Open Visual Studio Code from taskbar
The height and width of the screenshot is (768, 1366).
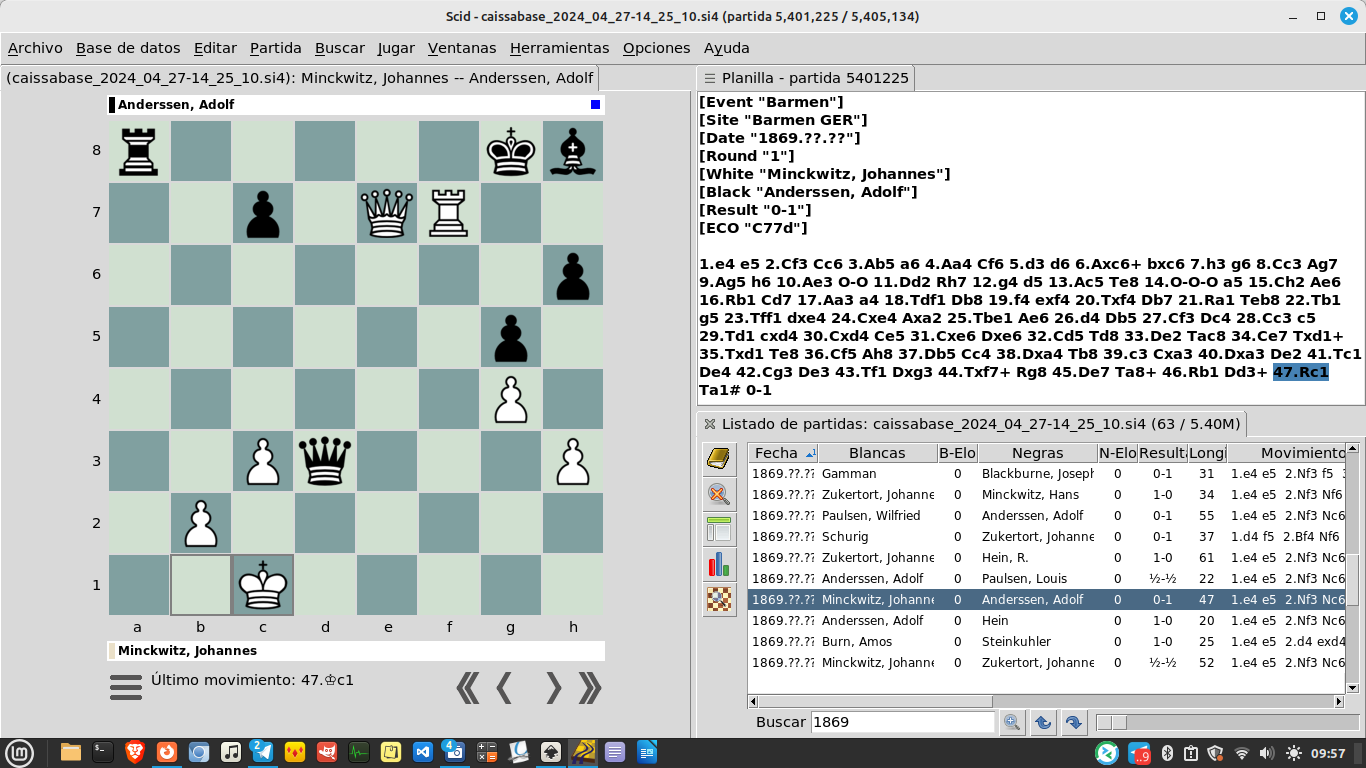tap(422, 752)
